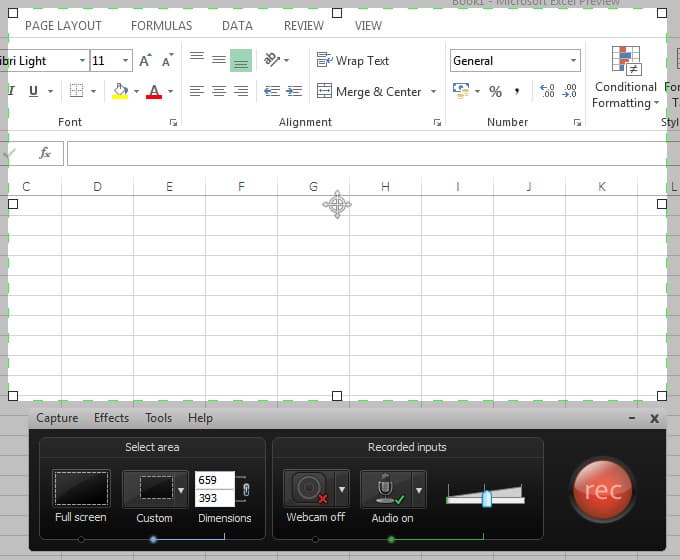The height and width of the screenshot is (560, 680).
Task: Click the height field showing 393
Action: (x=215, y=498)
